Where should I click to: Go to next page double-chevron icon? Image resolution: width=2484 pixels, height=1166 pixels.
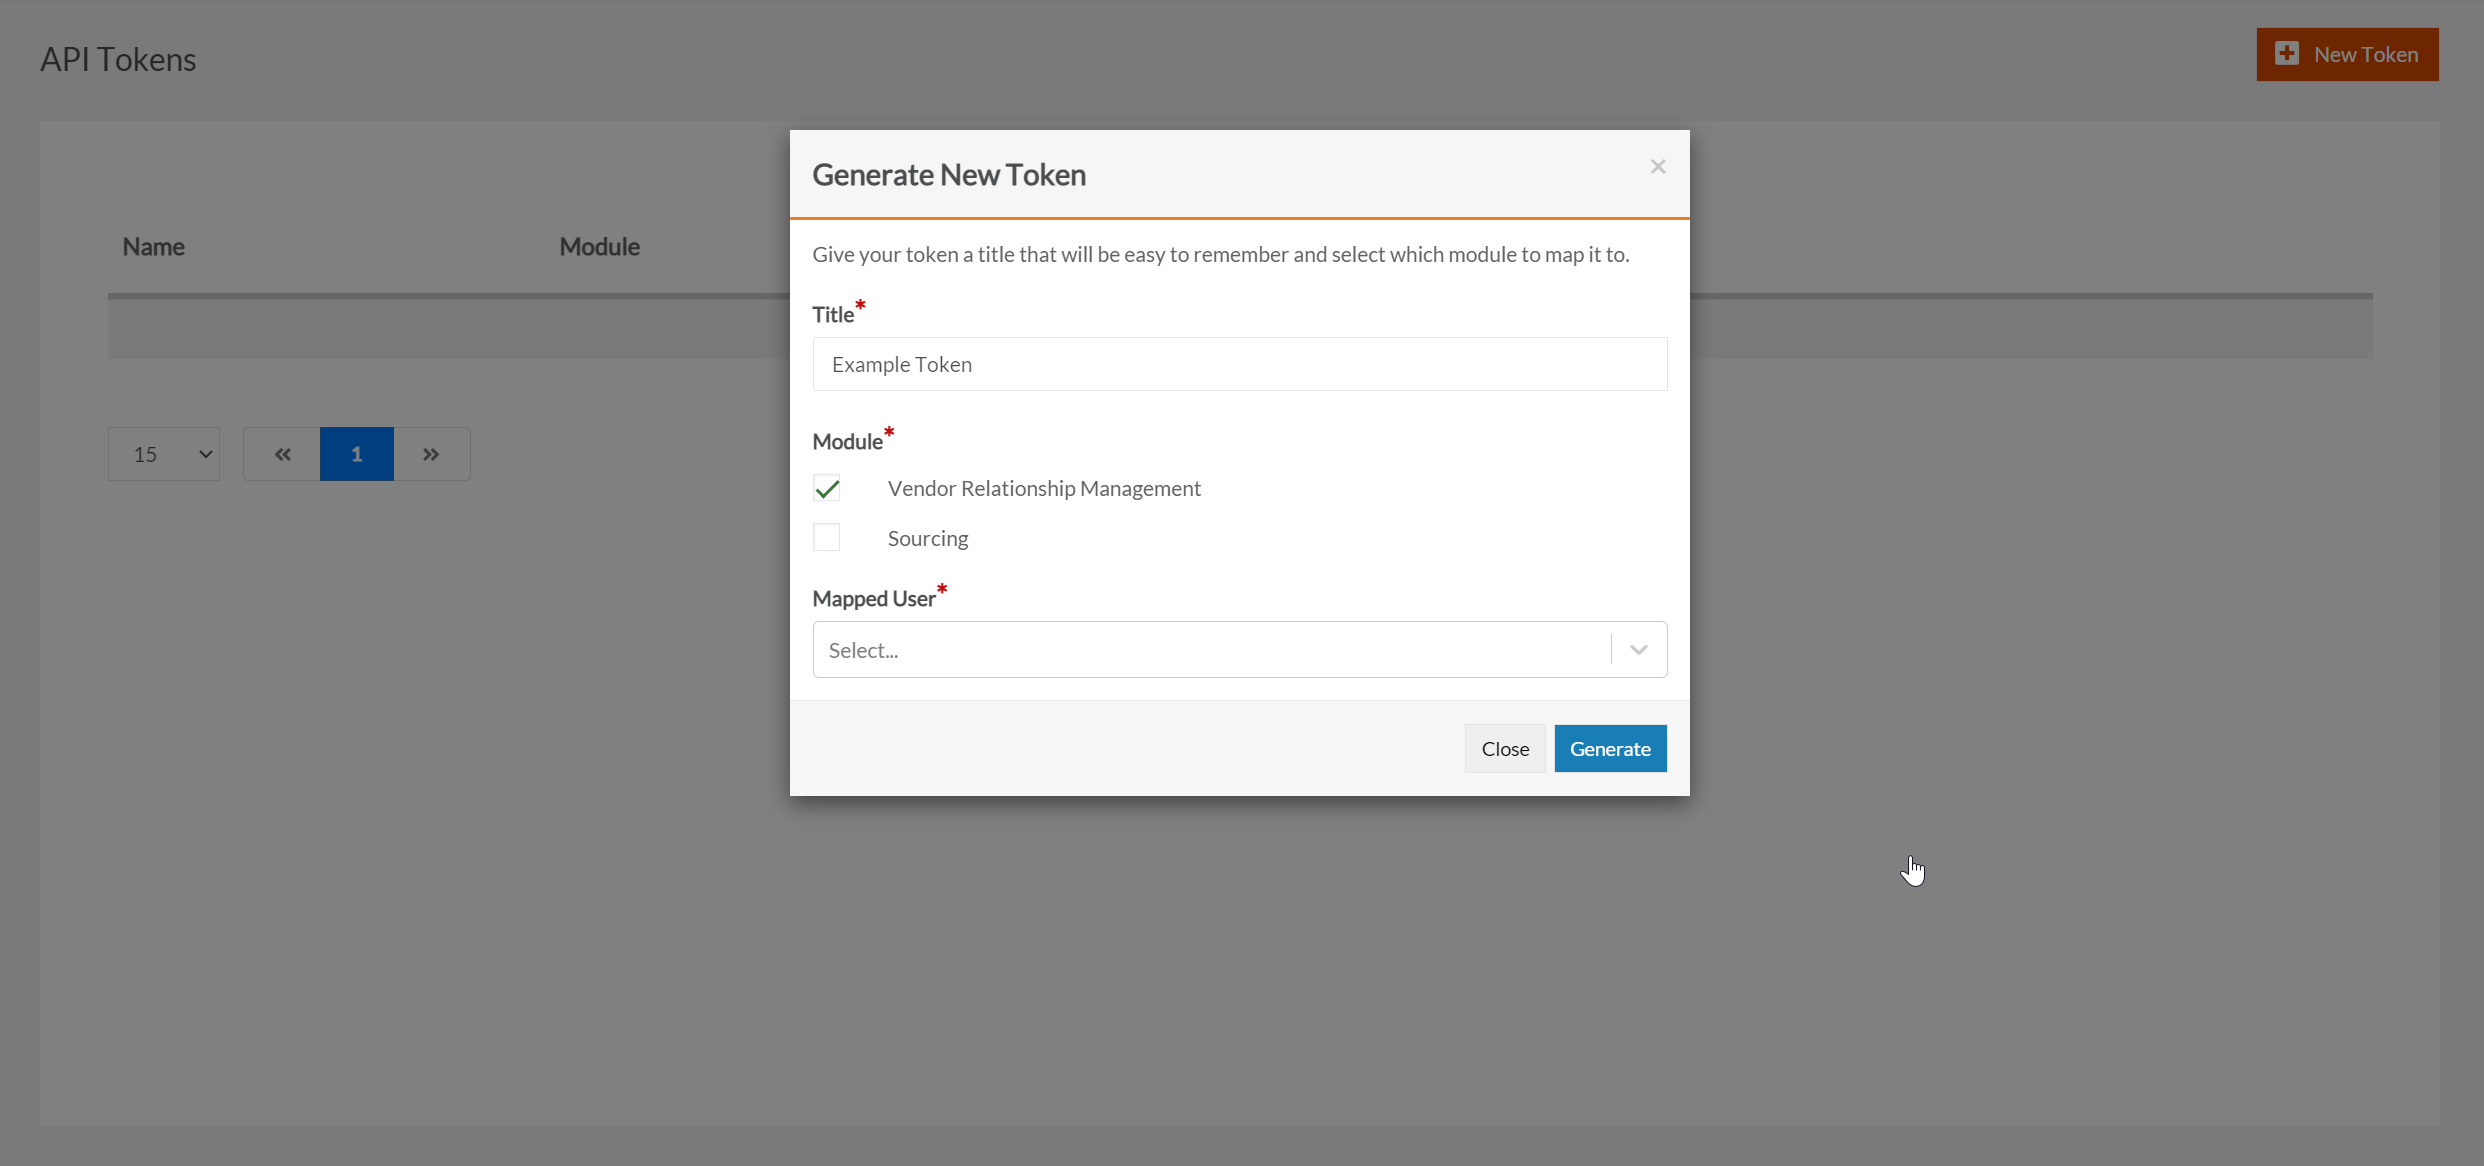click(x=431, y=455)
